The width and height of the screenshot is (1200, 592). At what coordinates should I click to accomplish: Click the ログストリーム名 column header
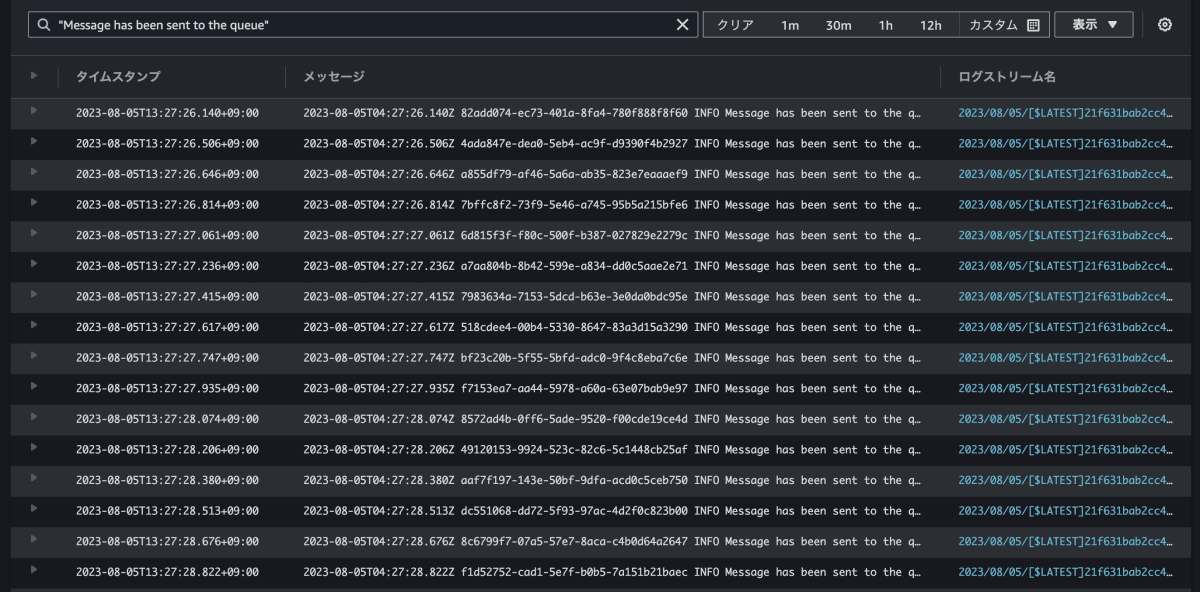click(x=1007, y=76)
